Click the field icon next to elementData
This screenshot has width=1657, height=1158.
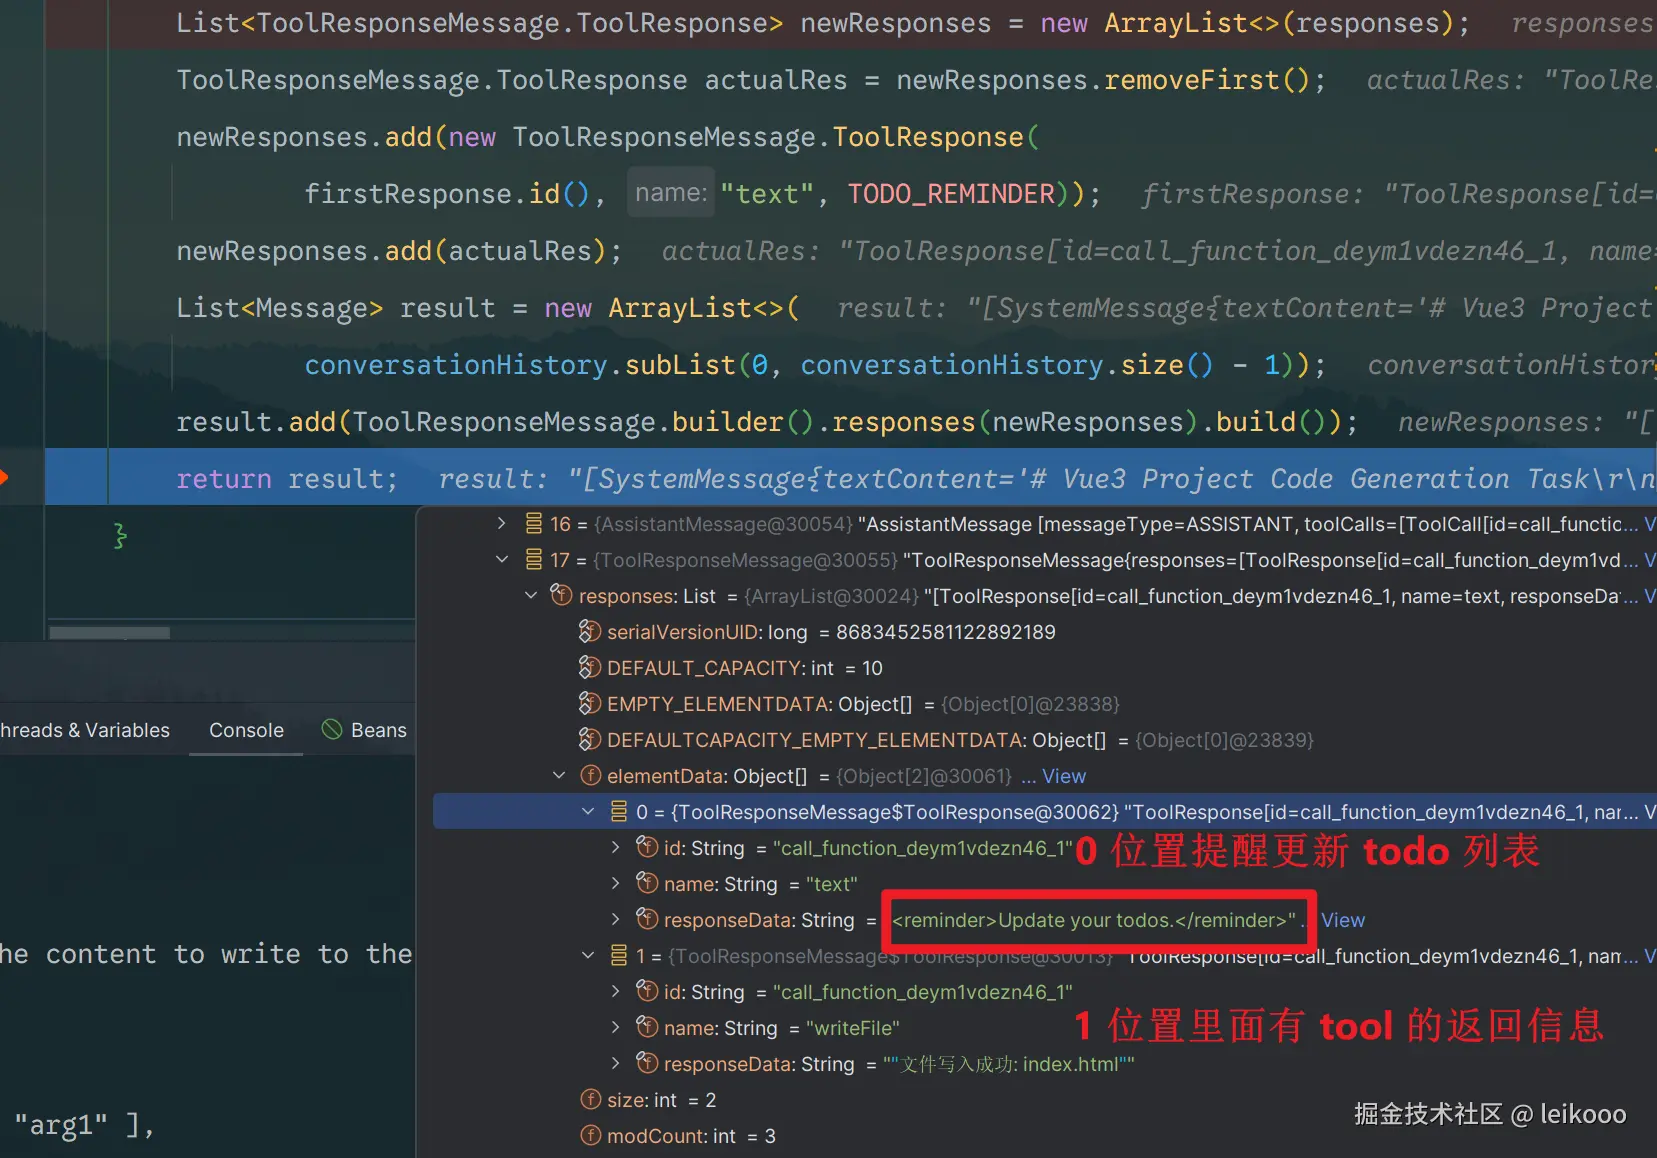click(x=591, y=775)
